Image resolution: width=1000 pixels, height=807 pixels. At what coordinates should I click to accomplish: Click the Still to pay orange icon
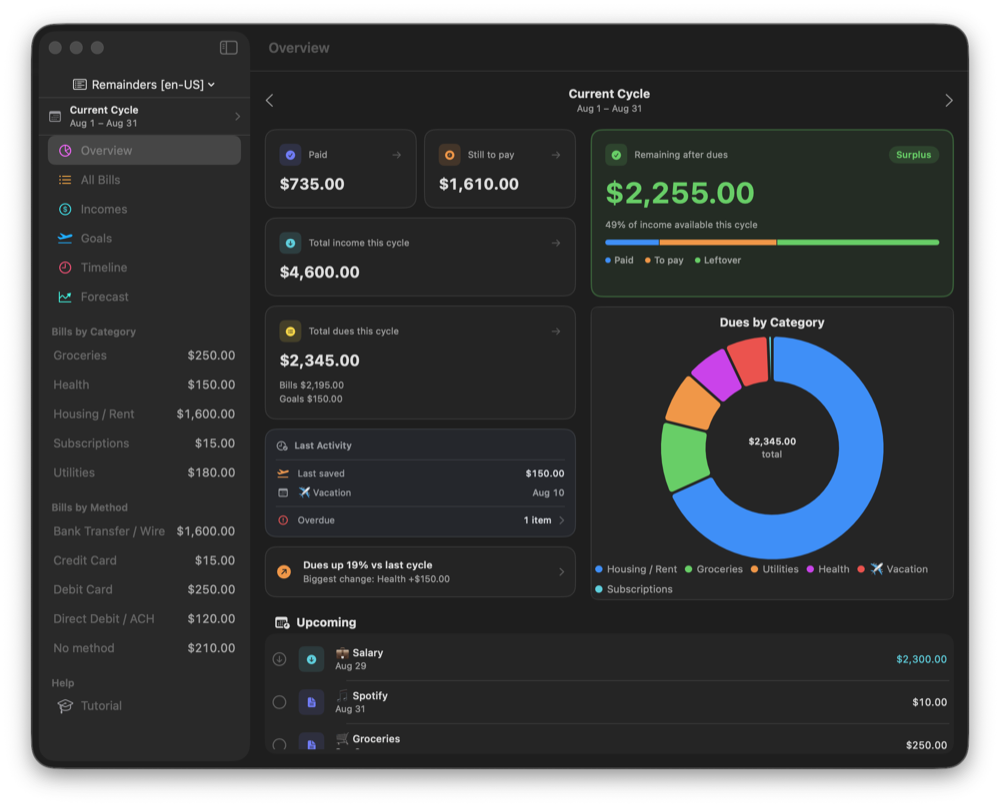pyautogui.click(x=450, y=155)
